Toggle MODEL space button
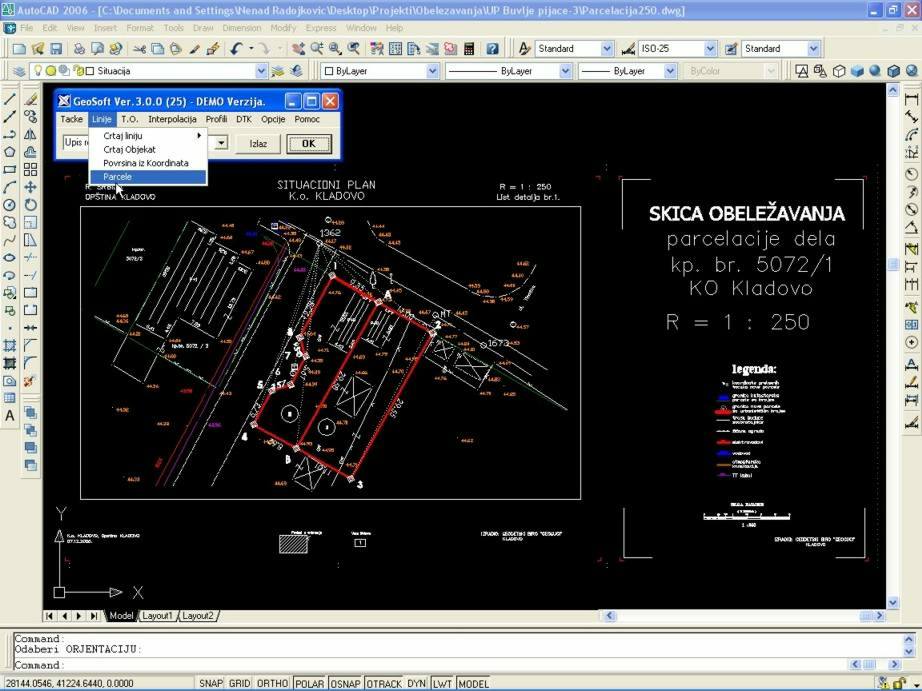This screenshot has width=922, height=691. pyautogui.click(x=473, y=683)
